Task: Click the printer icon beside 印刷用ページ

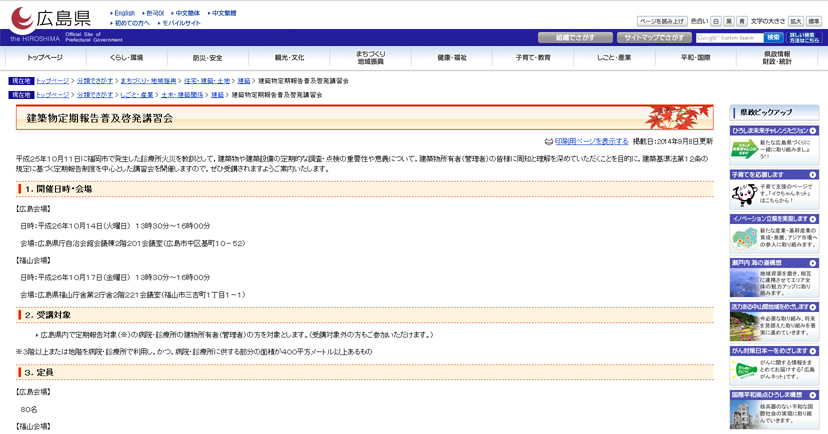Action: pos(549,141)
